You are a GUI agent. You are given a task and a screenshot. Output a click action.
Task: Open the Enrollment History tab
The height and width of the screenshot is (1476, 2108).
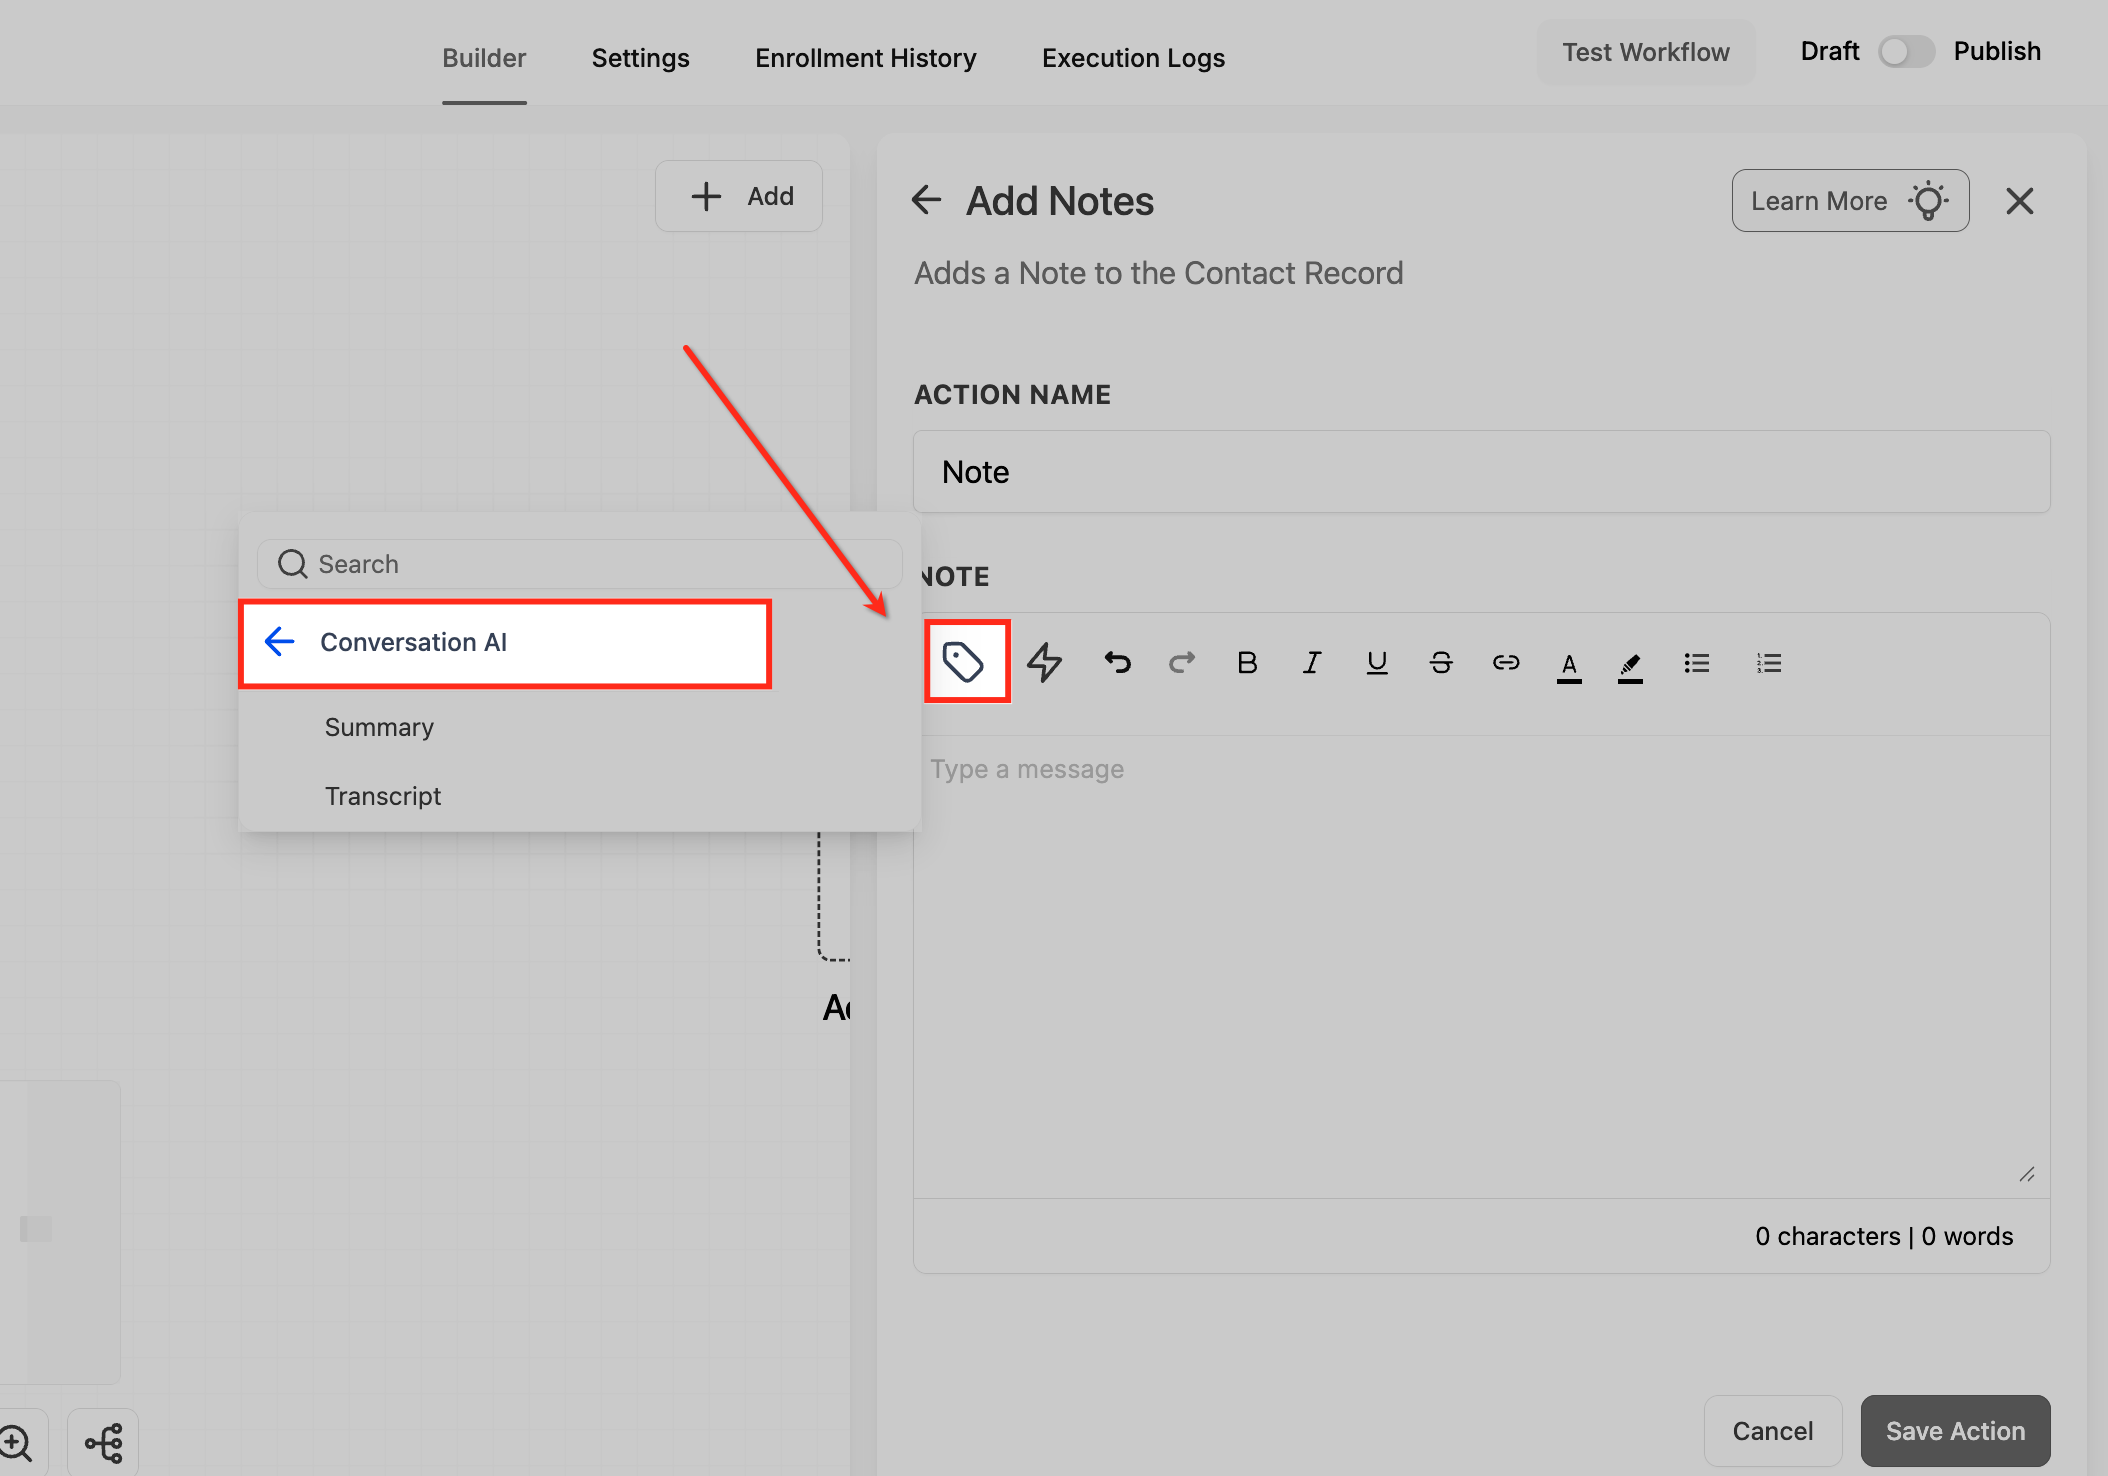pyautogui.click(x=865, y=58)
